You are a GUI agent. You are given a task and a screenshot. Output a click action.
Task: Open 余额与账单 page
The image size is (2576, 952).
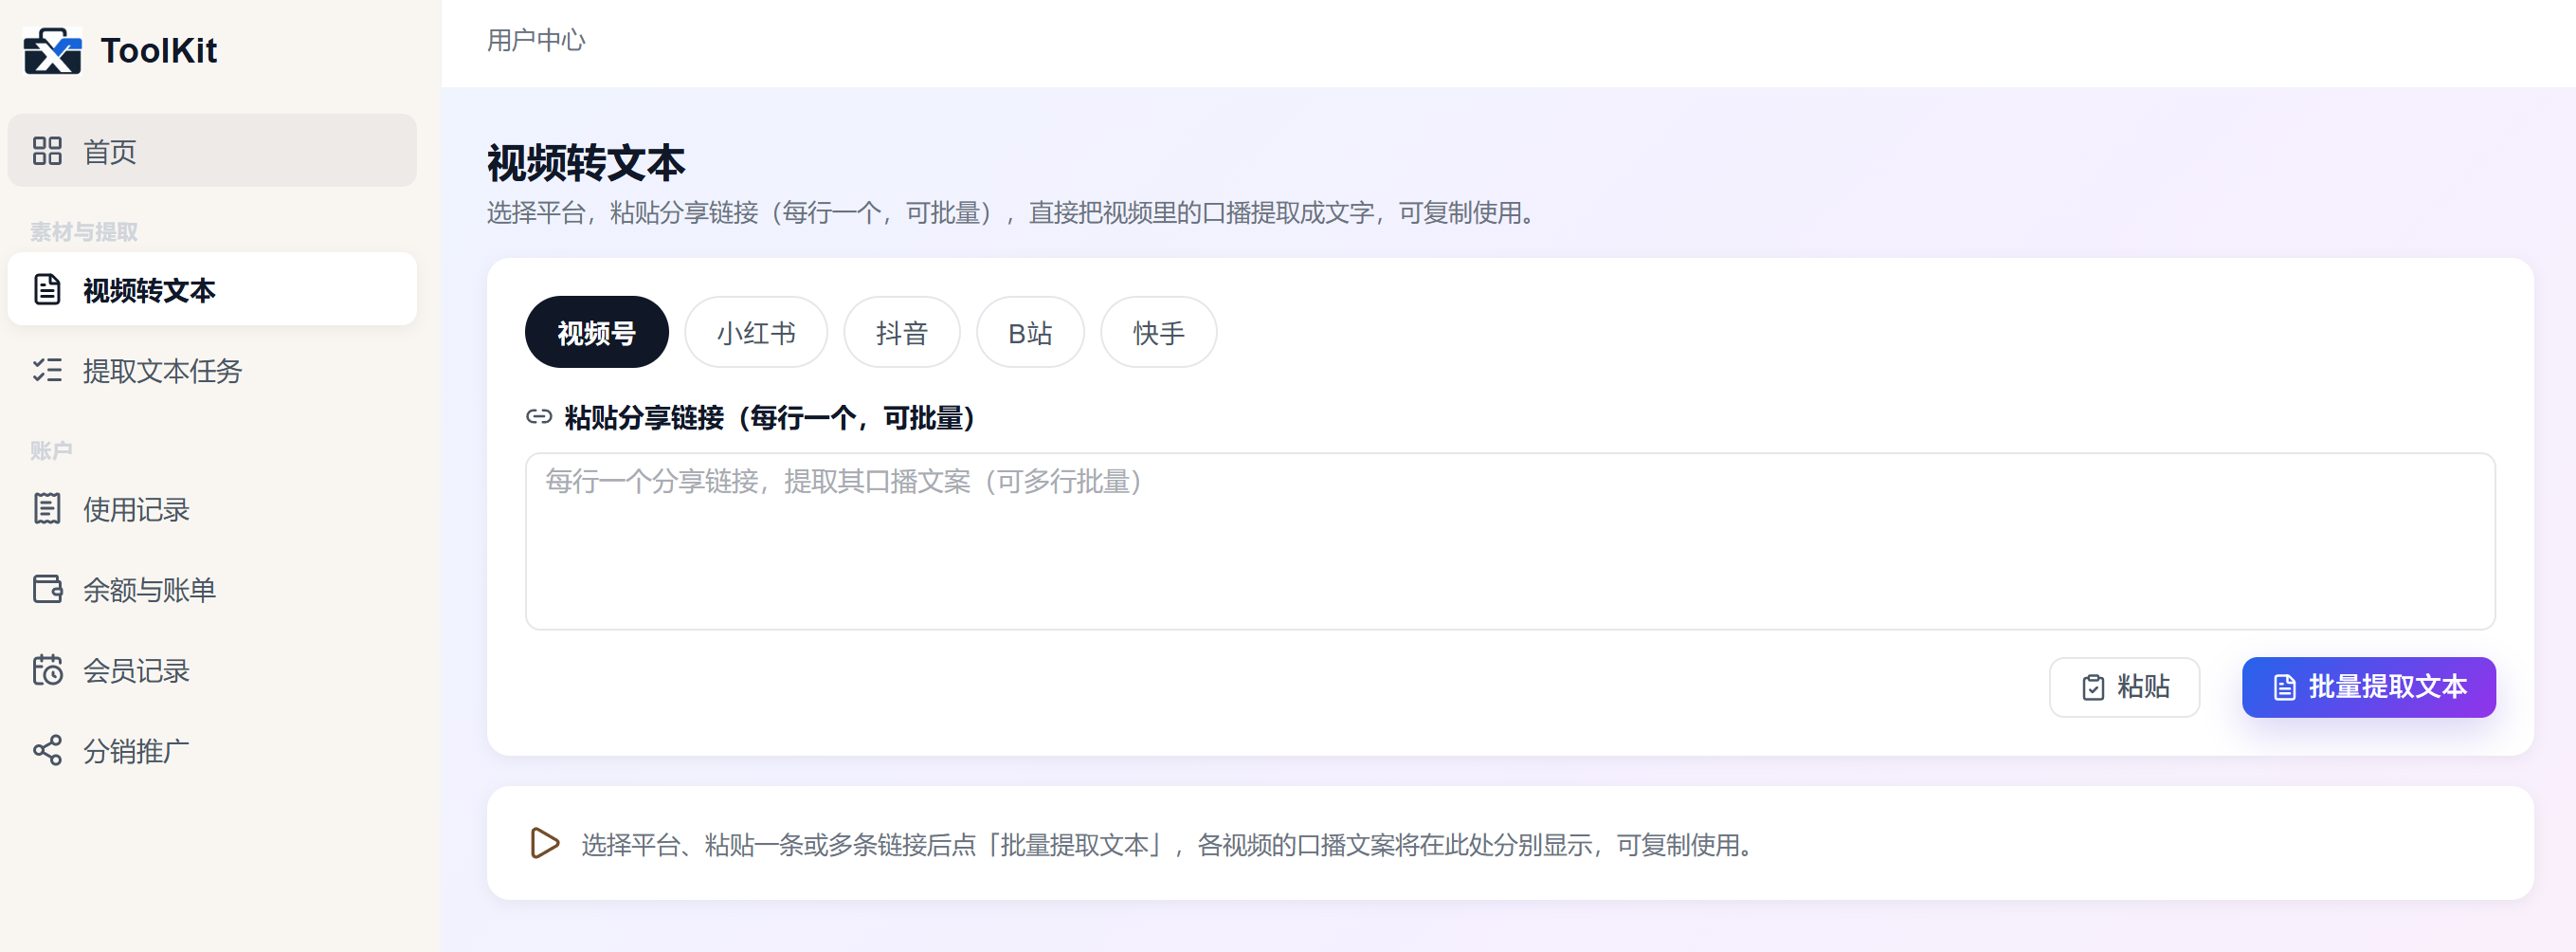point(212,589)
